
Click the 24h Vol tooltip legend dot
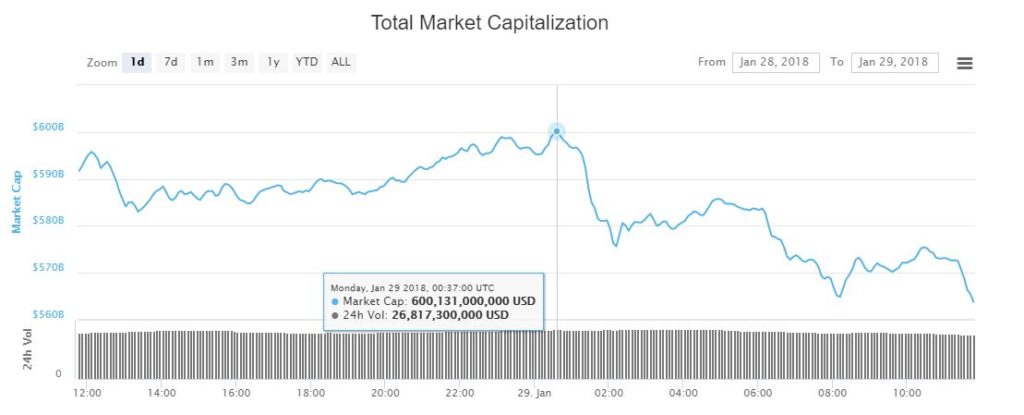[335, 316]
